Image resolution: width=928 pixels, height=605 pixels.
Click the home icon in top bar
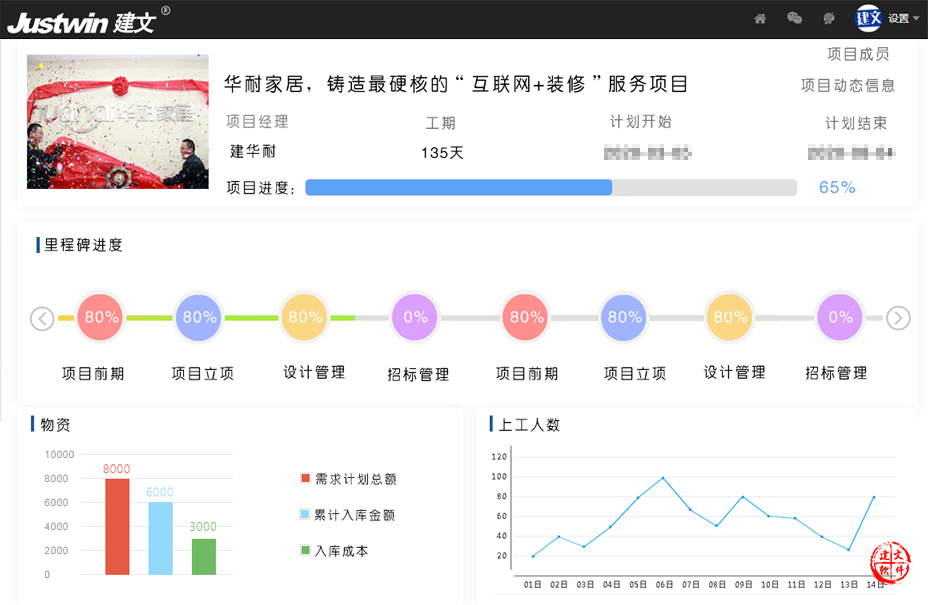(x=760, y=18)
